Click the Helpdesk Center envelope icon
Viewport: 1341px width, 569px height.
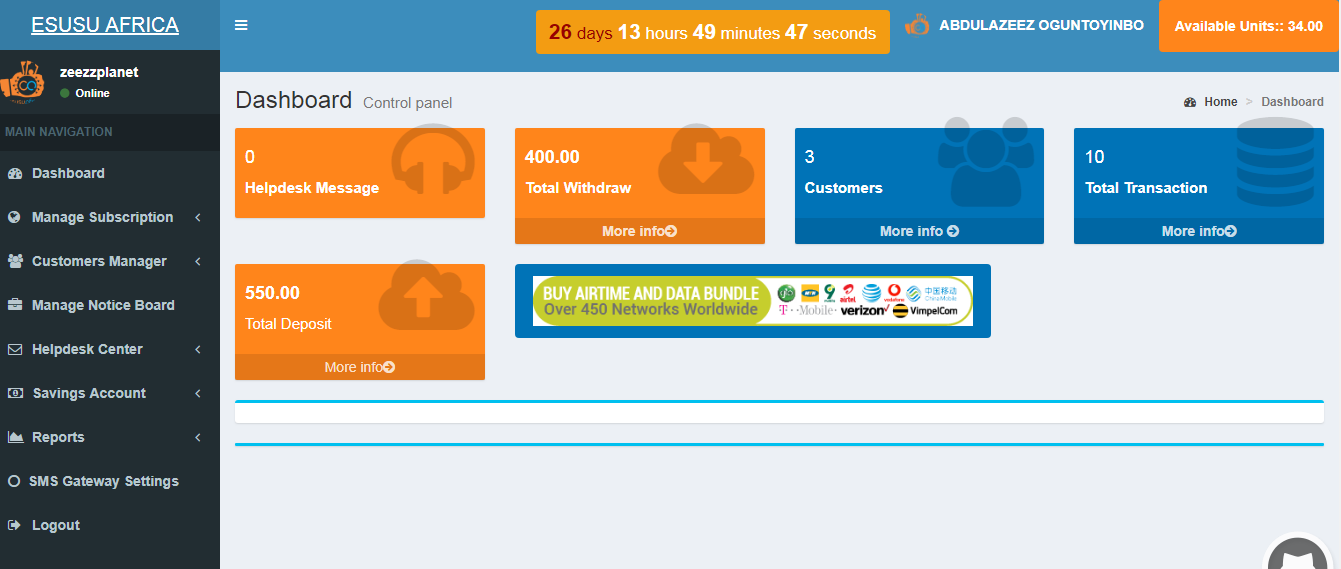click(x=14, y=349)
